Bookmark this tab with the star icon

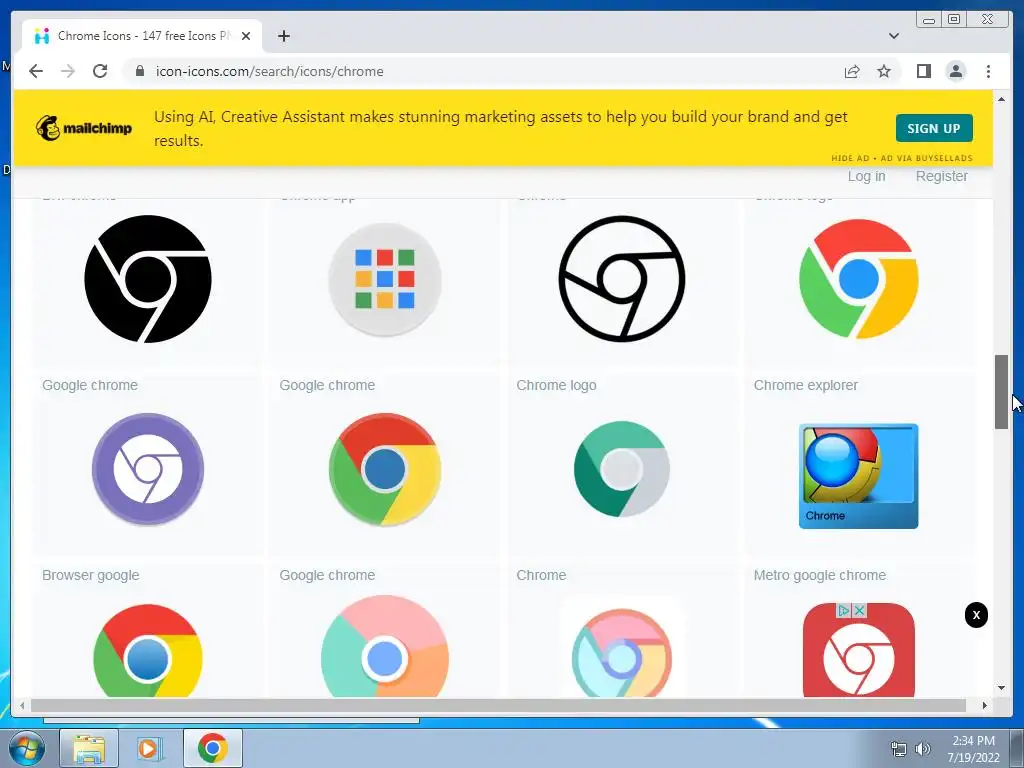coord(884,71)
